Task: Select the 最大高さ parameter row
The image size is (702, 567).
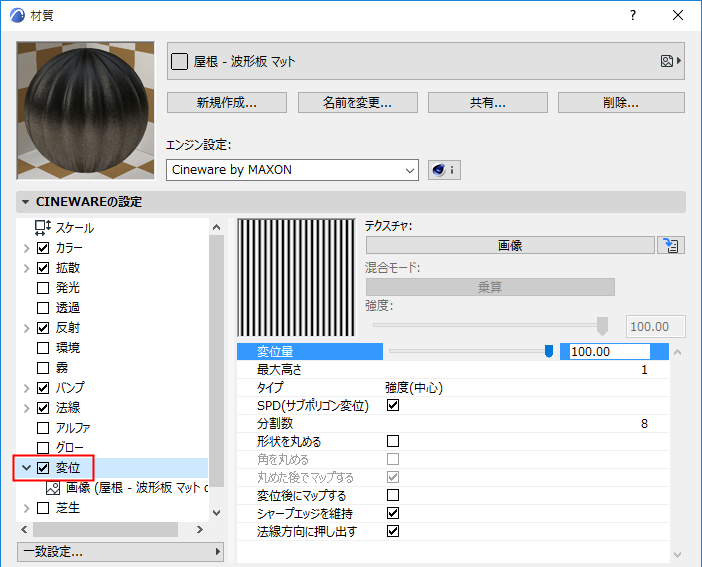Action: coord(453,370)
